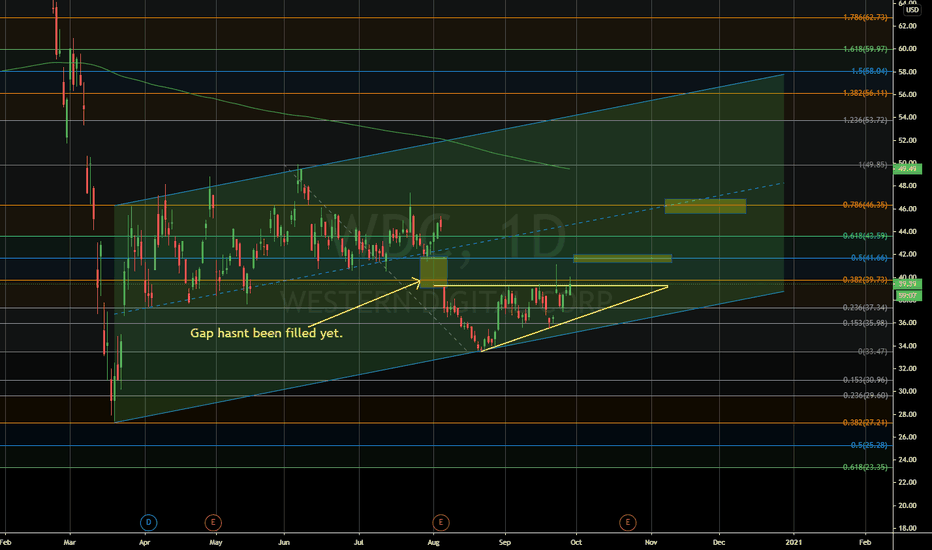Click the 1.382(56.11) Fibonacci level label
932x550 pixels.
(865, 93)
